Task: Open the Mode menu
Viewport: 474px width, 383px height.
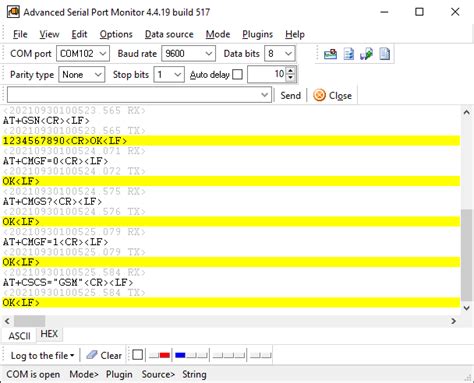Action: 218,34
